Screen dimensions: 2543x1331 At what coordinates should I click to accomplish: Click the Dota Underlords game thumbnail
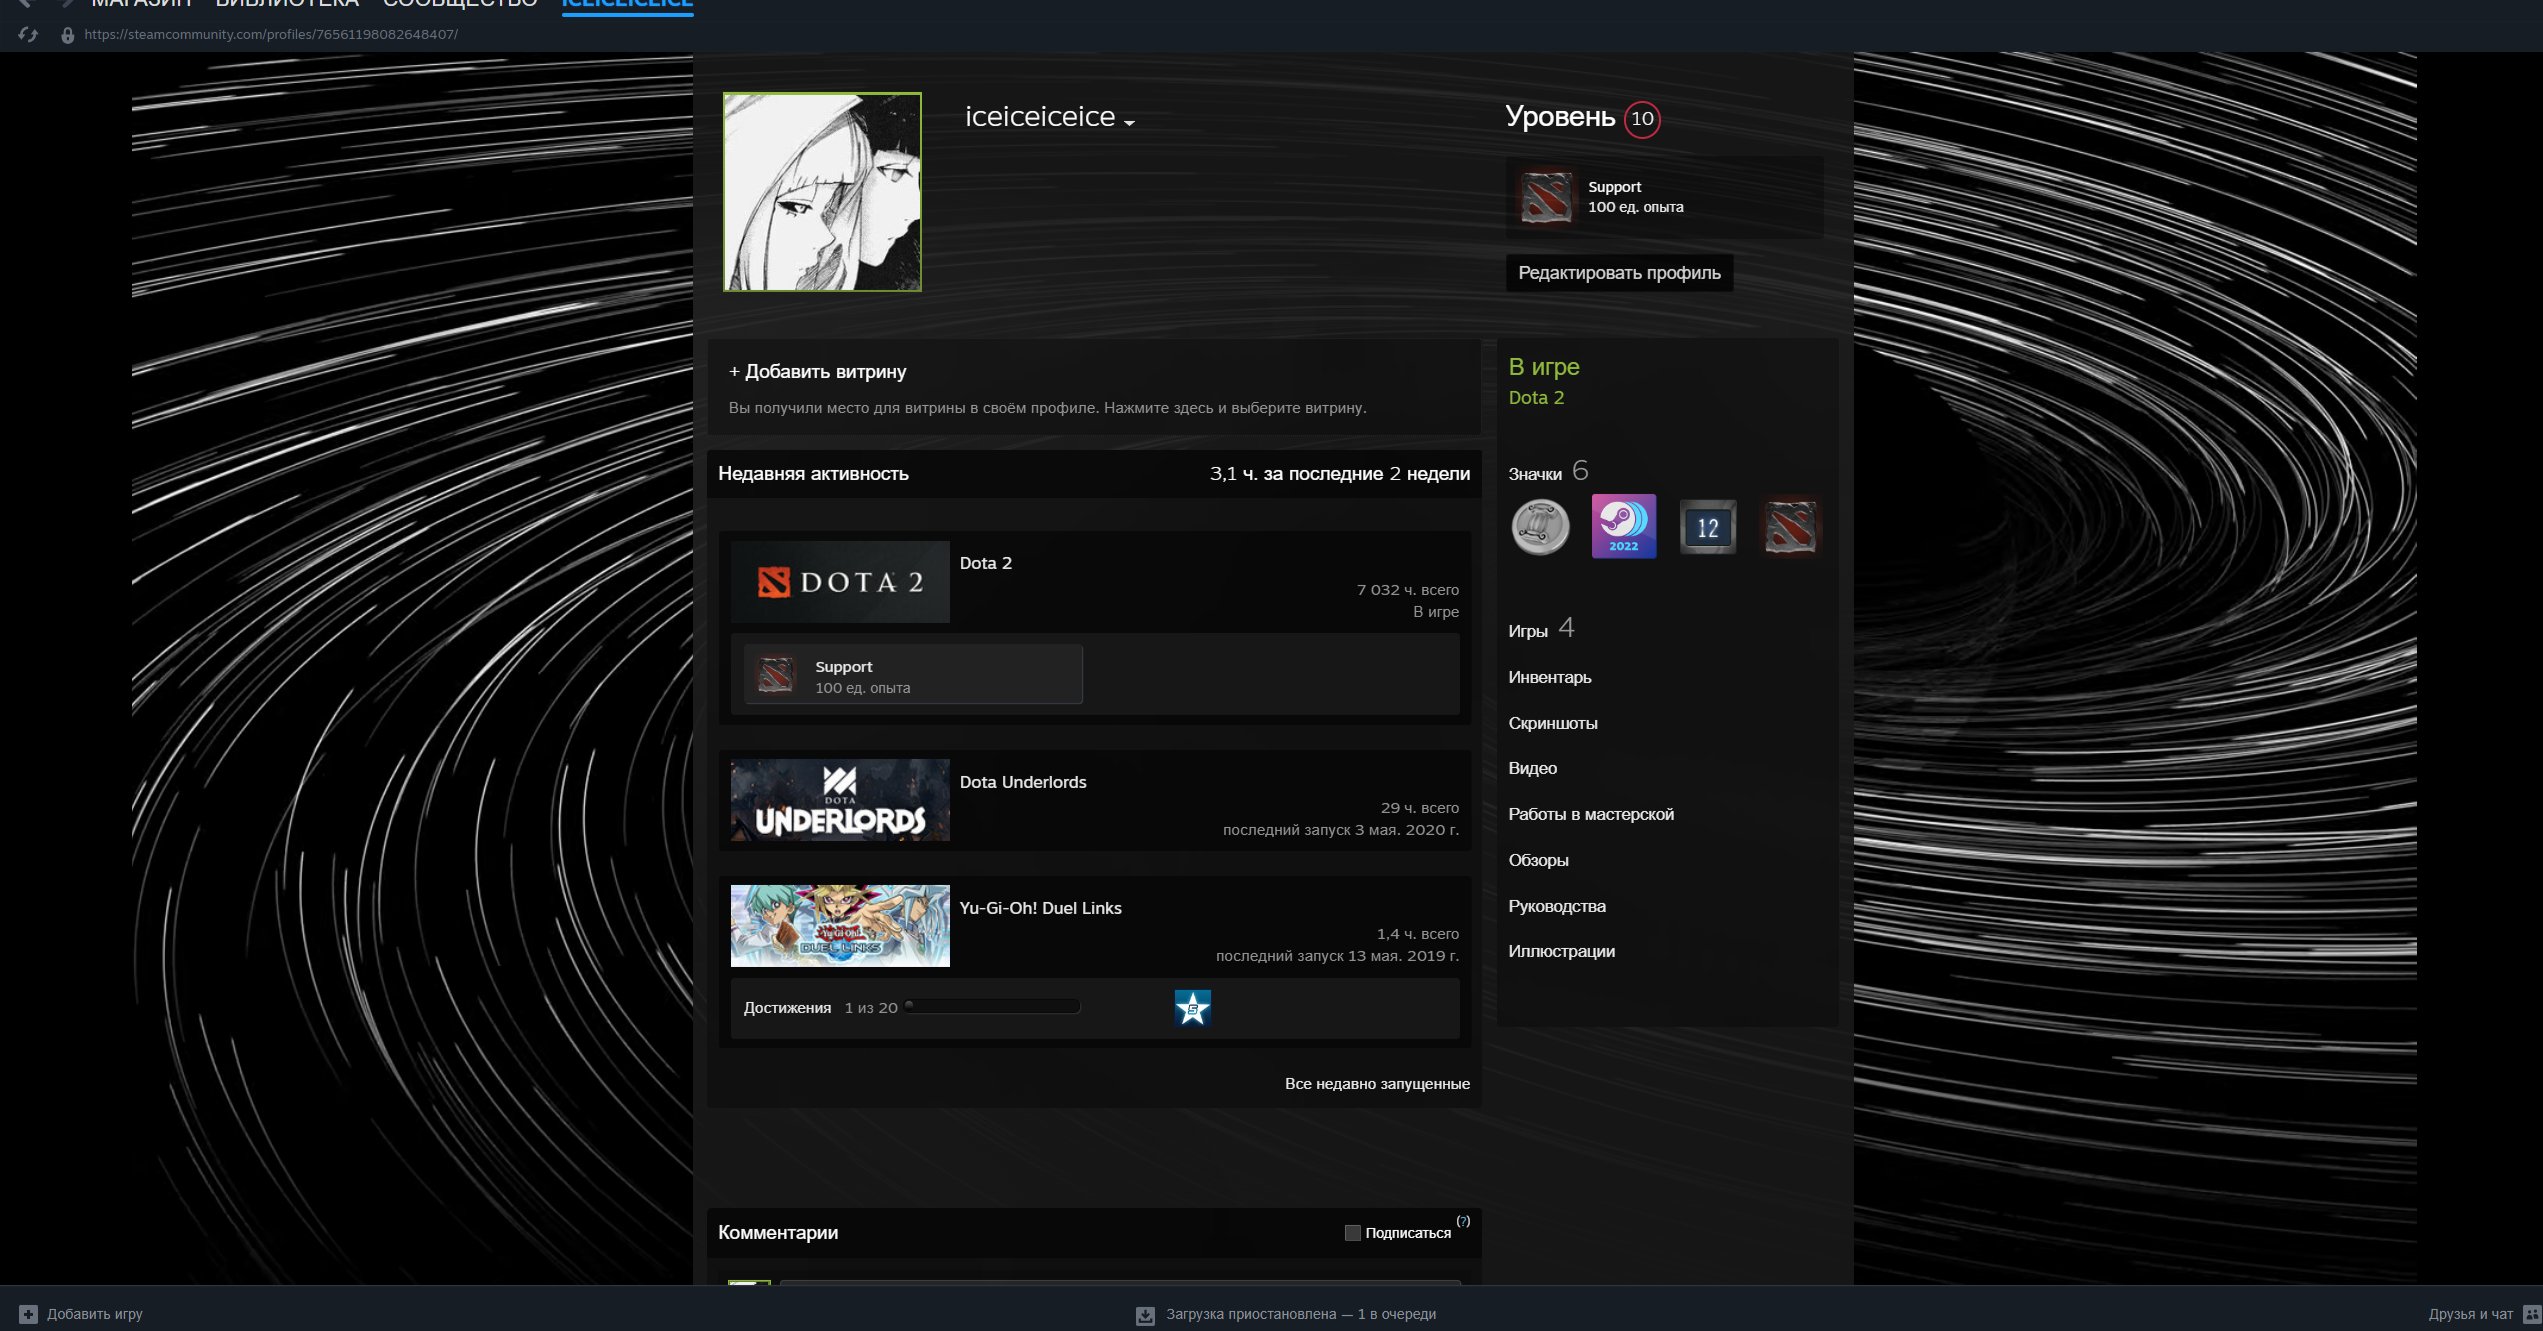[839, 800]
